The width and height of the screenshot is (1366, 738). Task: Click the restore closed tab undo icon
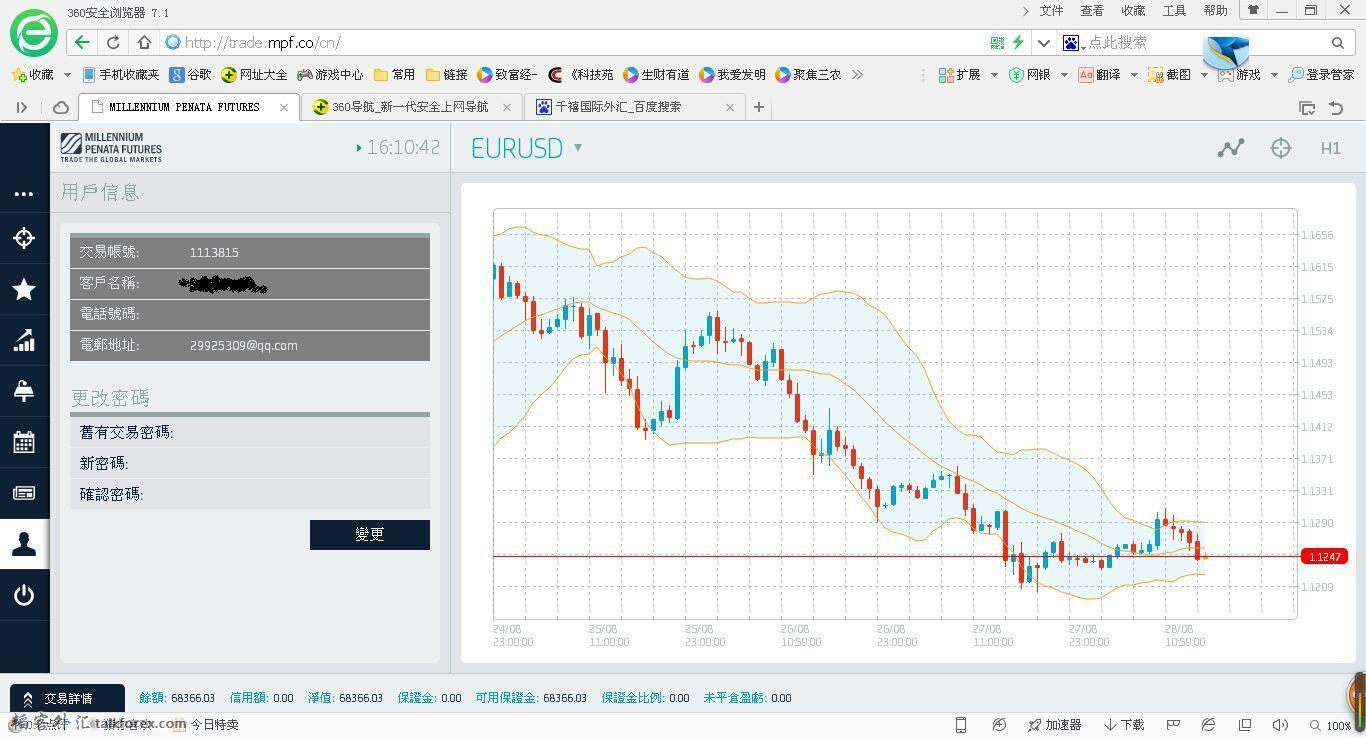coord(1336,107)
